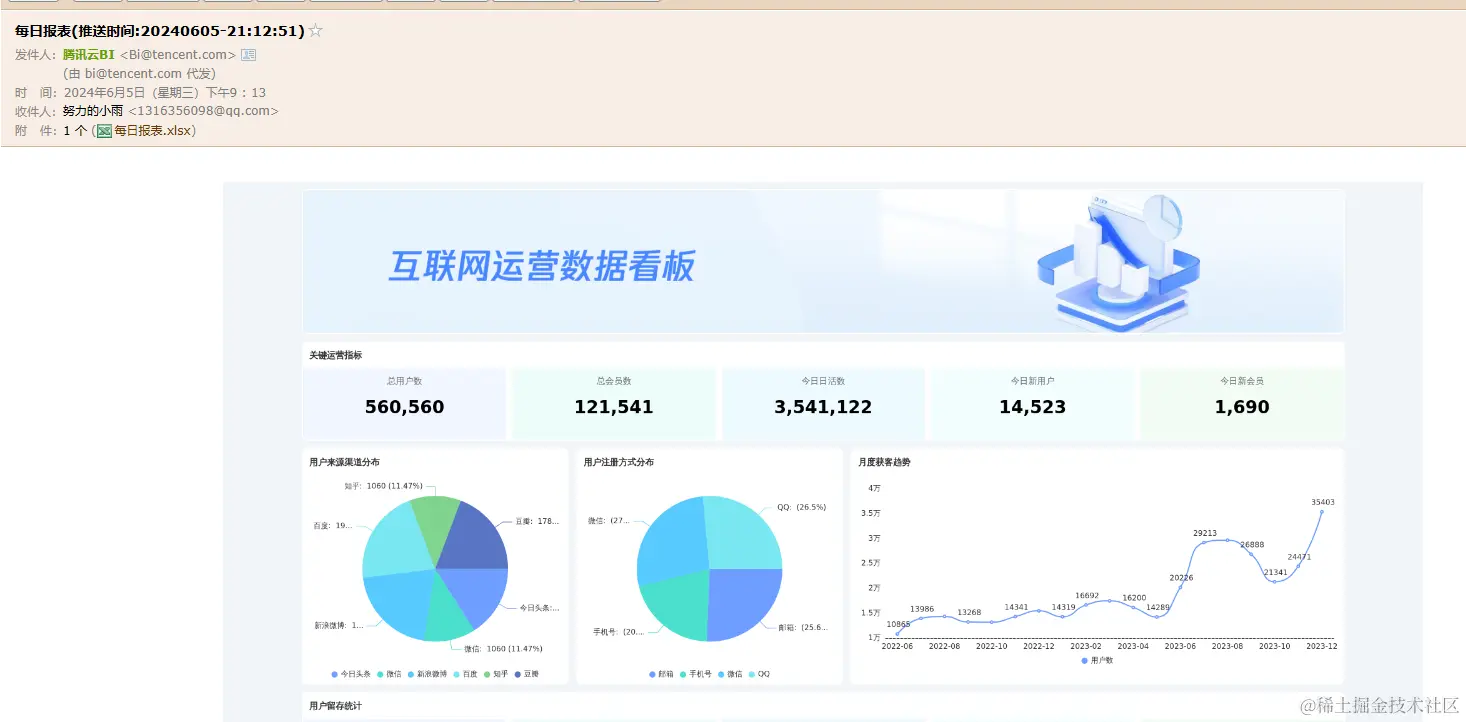Click the QQ: (26.5%) pie label

801,507
